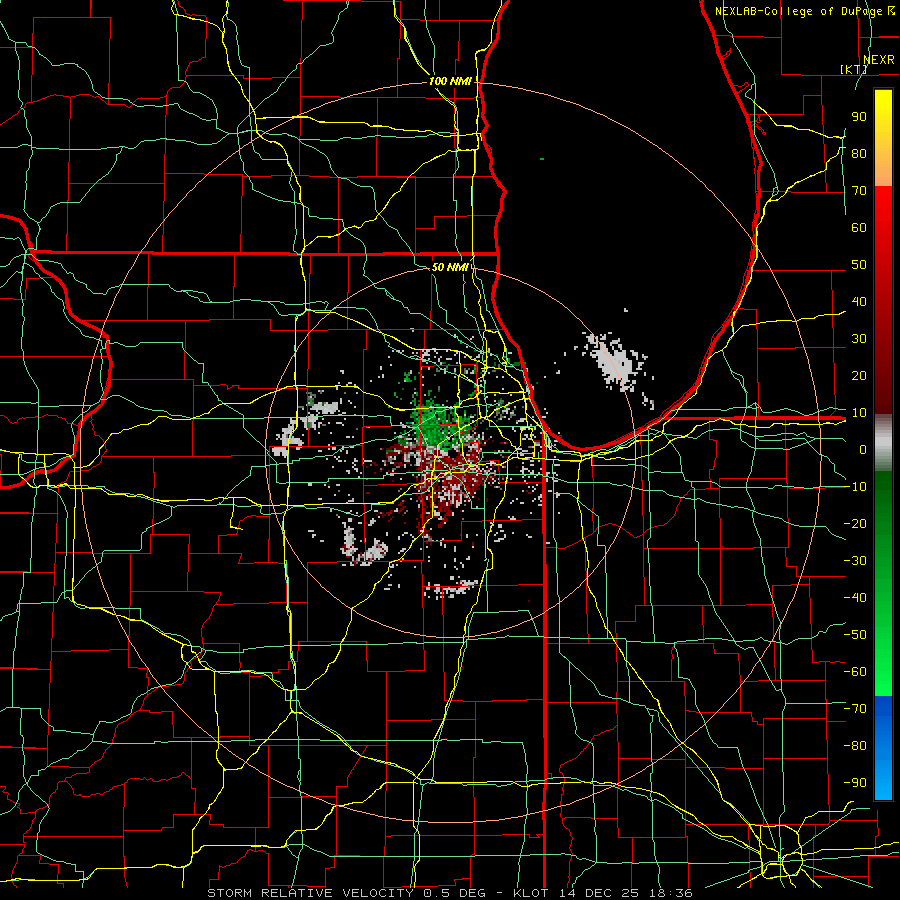Screen dimensions: 900x900
Task: Click the -60 value on the velocity scale
Action: tap(855, 672)
